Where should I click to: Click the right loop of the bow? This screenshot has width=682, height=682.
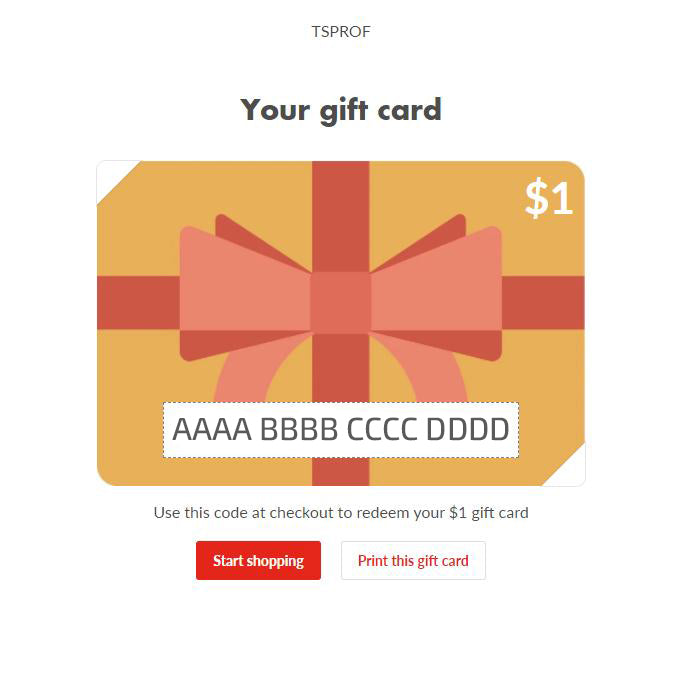436,294
